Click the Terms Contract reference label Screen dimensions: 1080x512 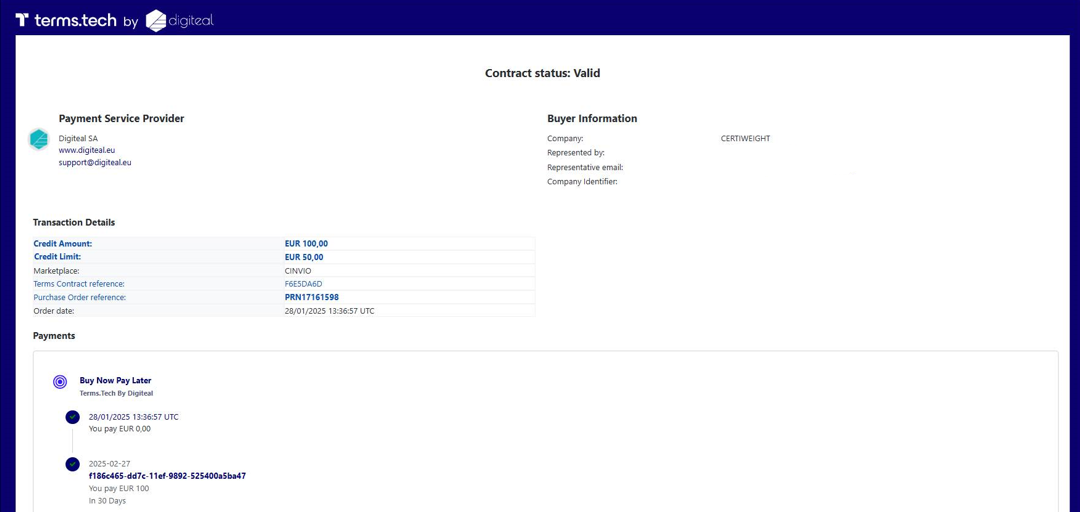pos(79,284)
